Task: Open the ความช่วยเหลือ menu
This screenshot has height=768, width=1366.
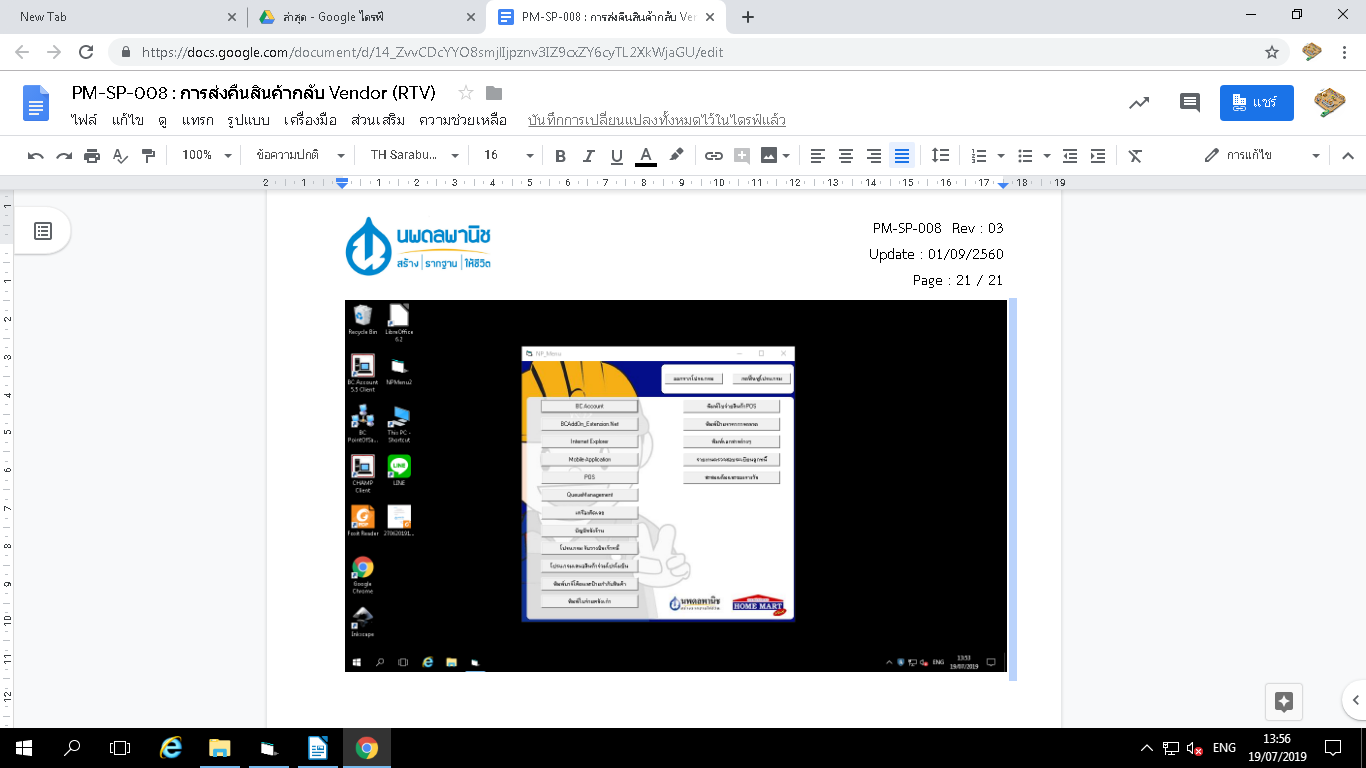Action: pyautogui.click(x=463, y=120)
